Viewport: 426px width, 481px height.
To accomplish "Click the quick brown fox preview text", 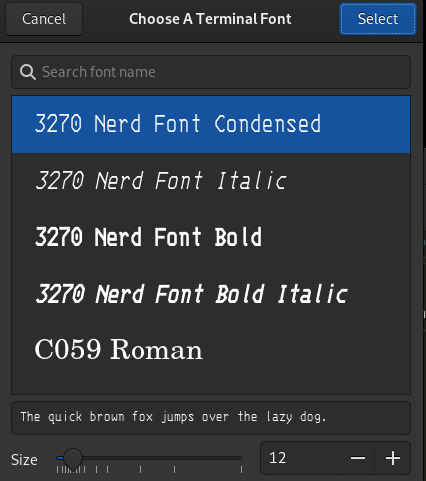I will (173, 417).
